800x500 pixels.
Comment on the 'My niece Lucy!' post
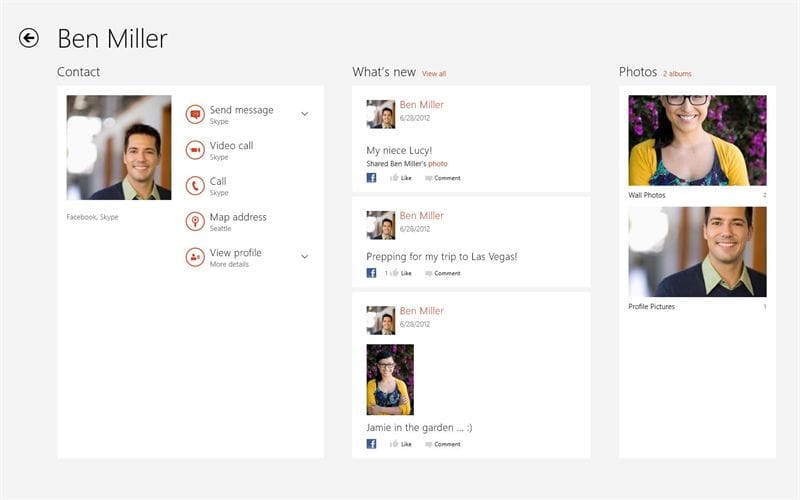[442, 178]
